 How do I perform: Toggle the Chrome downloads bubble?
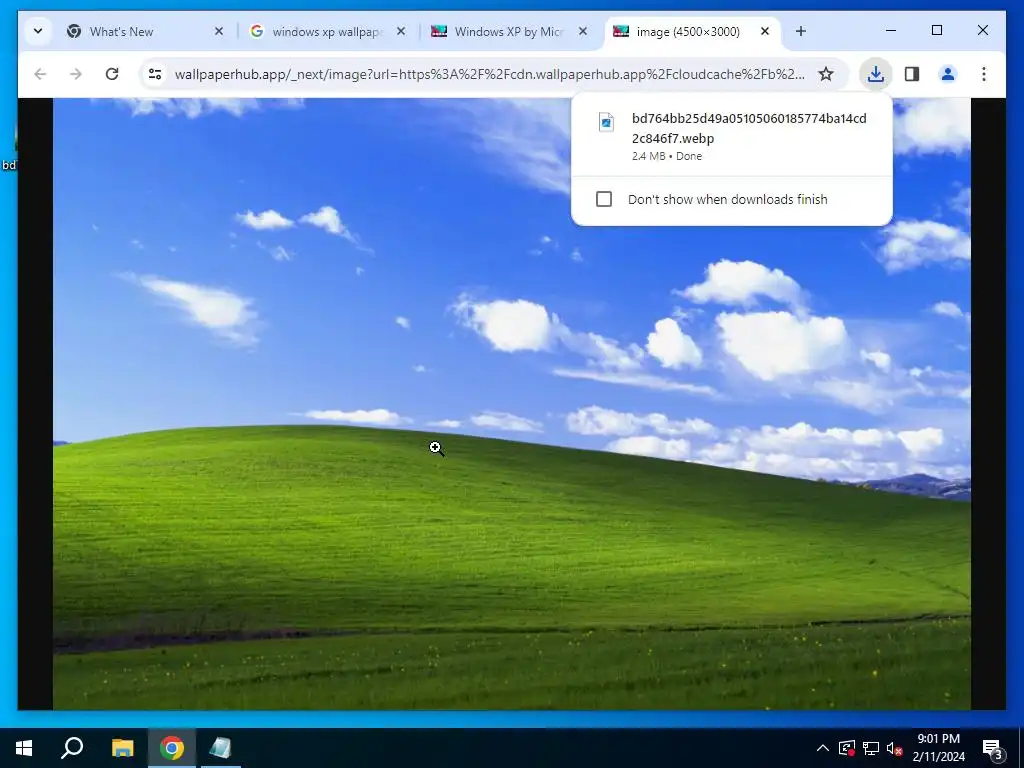point(876,74)
